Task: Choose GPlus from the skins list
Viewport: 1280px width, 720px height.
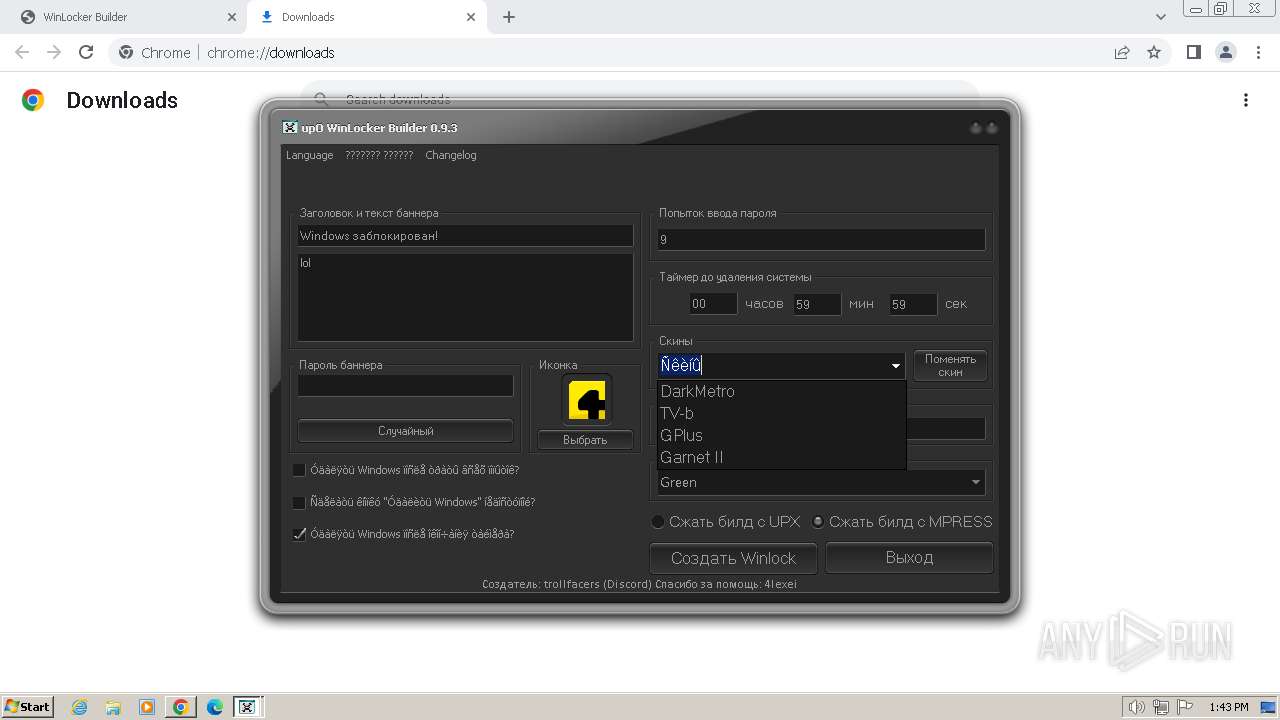Action: tap(781, 435)
